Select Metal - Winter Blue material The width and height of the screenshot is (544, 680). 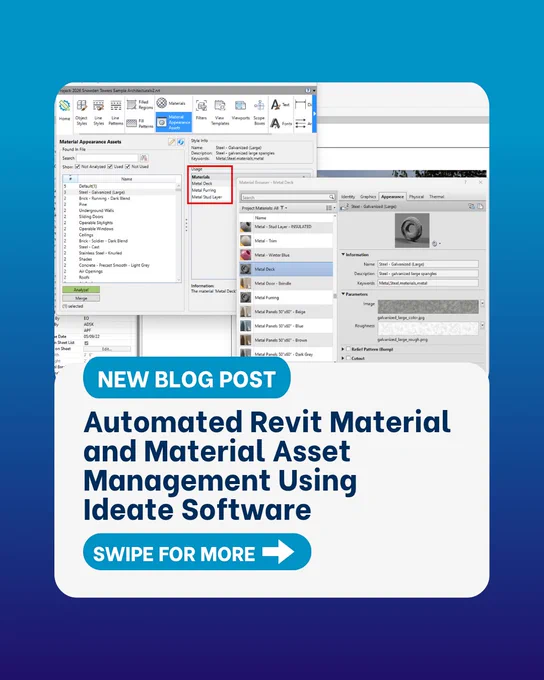(x=286, y=255)
